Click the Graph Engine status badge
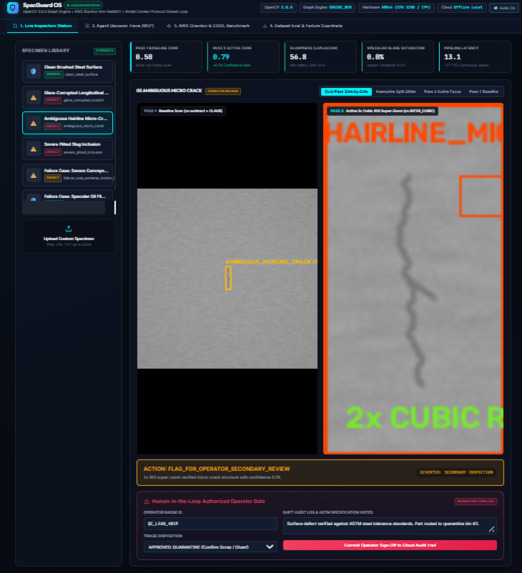 (327, 7)
